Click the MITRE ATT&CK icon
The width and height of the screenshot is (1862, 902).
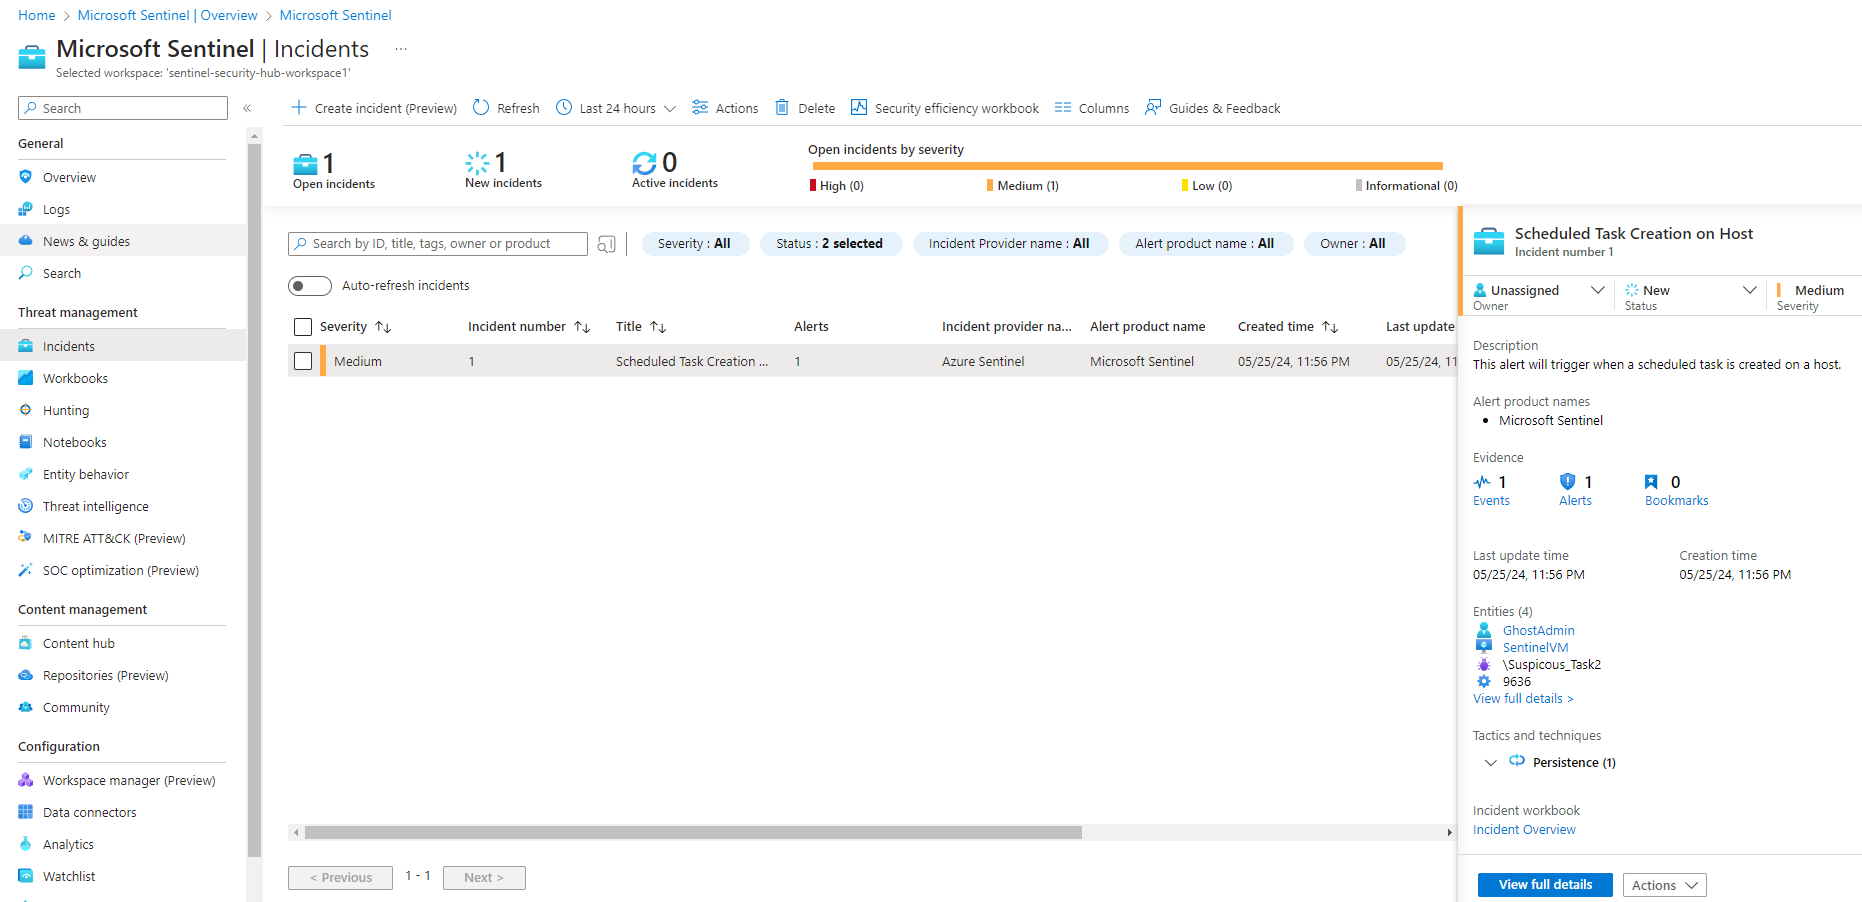(x=26, y=538)
